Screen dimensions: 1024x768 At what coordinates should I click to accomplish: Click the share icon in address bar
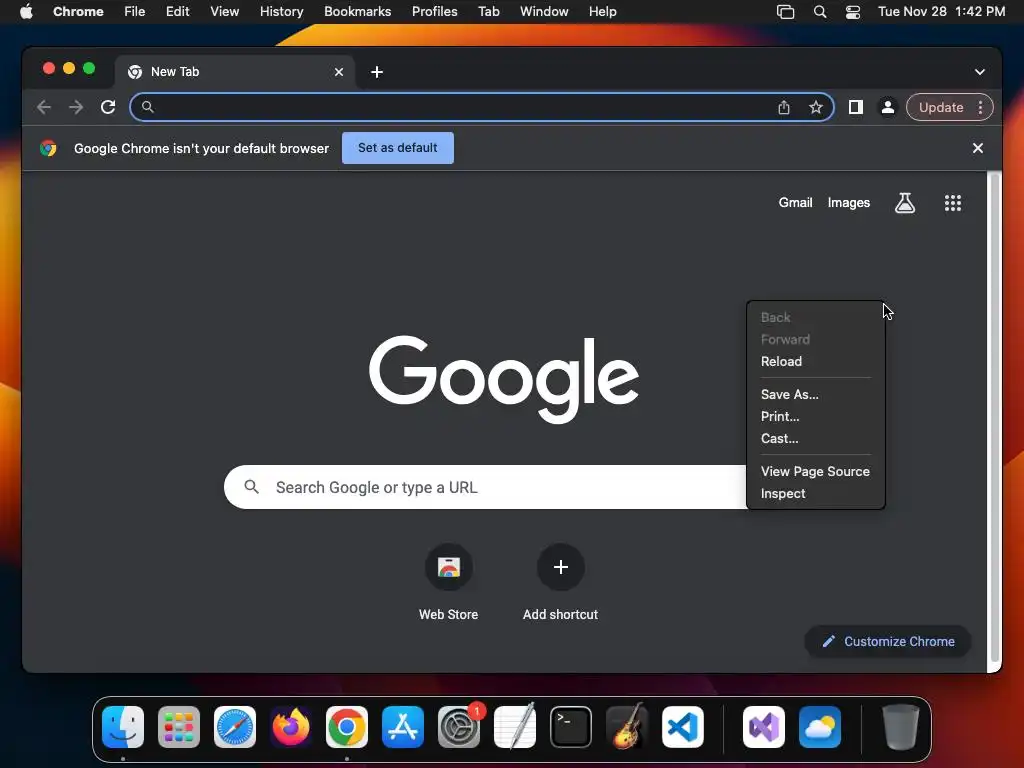[x=784, y=108]
